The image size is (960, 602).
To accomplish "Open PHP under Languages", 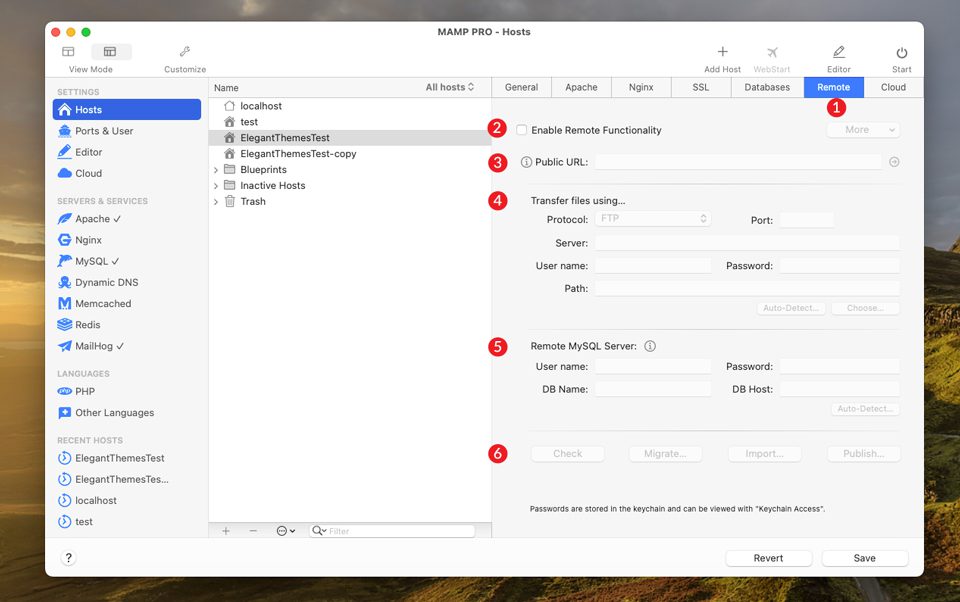I will point(82,393).
